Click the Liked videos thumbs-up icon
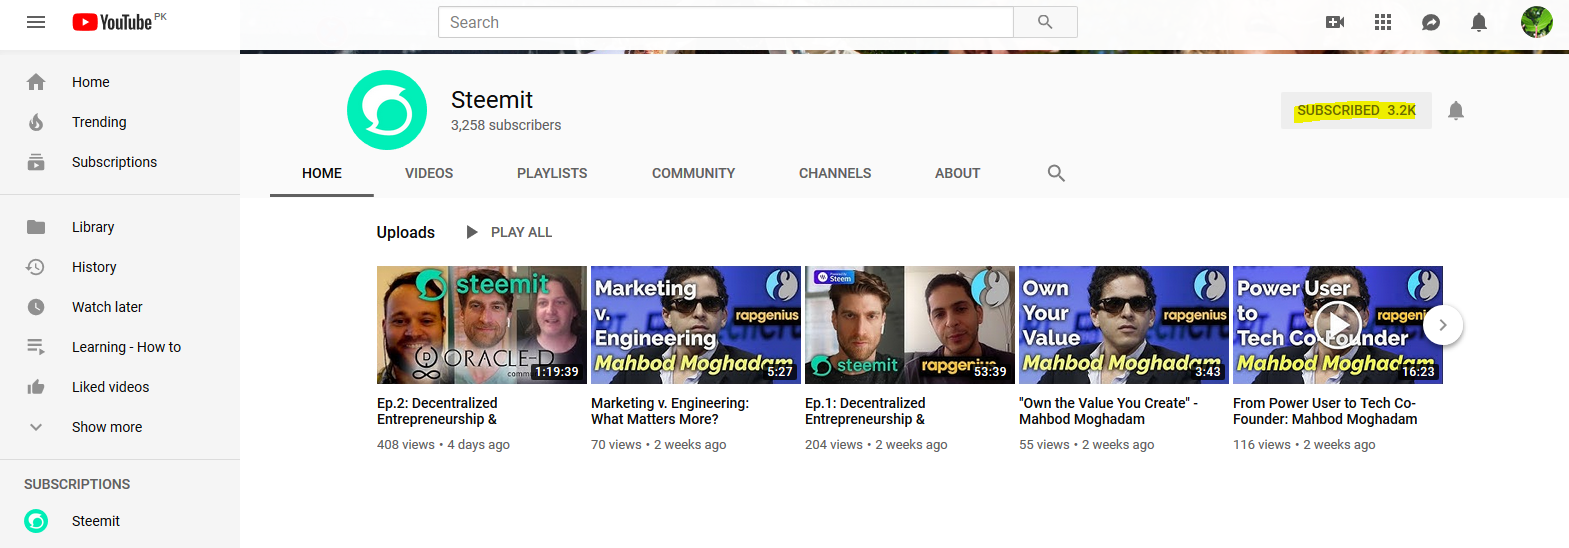 [36, 387]
